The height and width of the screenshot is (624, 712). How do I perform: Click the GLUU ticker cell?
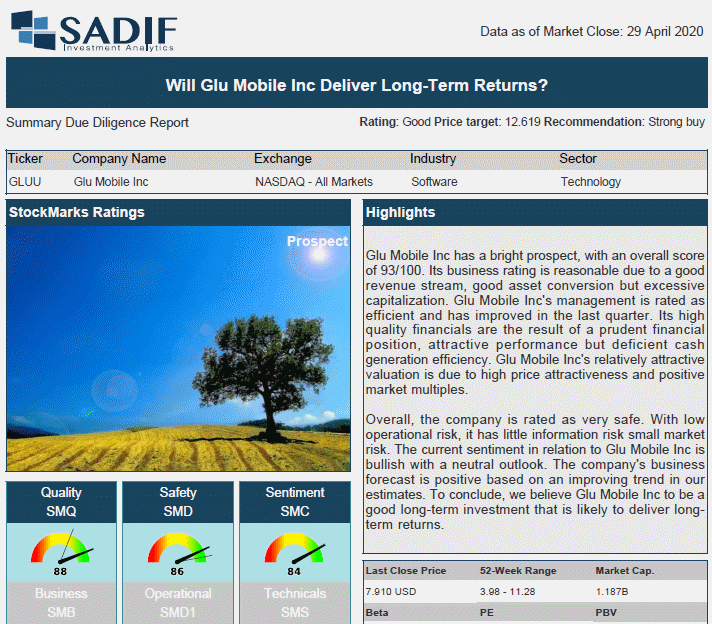(25, 182)
